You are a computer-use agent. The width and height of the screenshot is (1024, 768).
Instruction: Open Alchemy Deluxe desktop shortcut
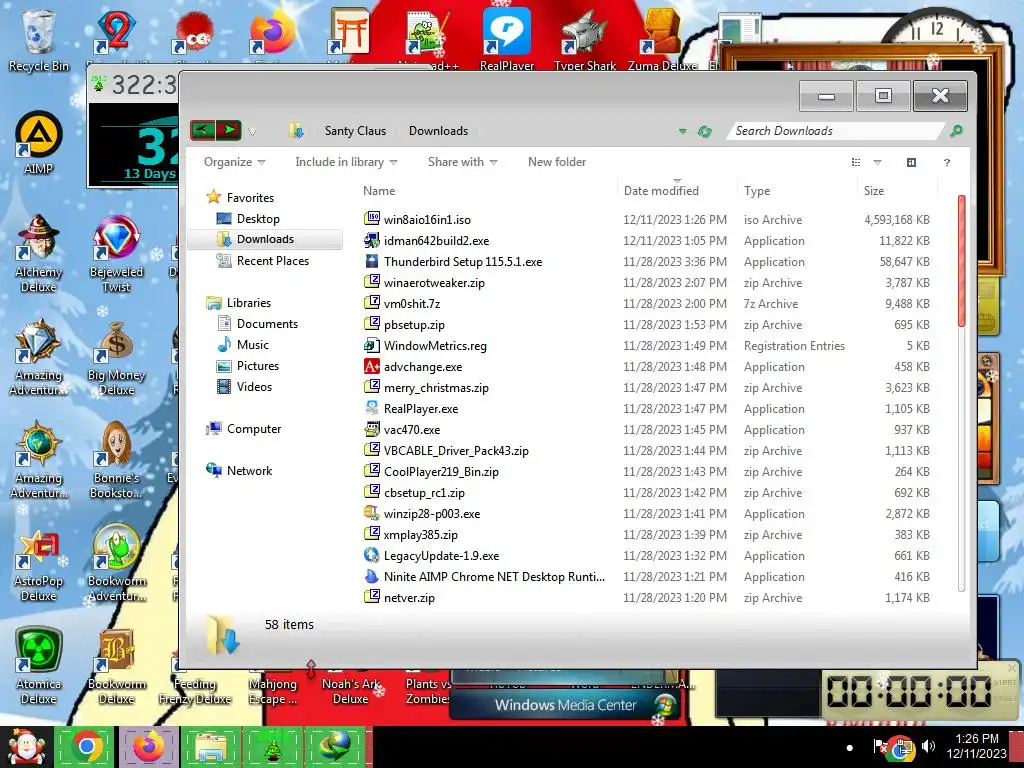(39, 253)
